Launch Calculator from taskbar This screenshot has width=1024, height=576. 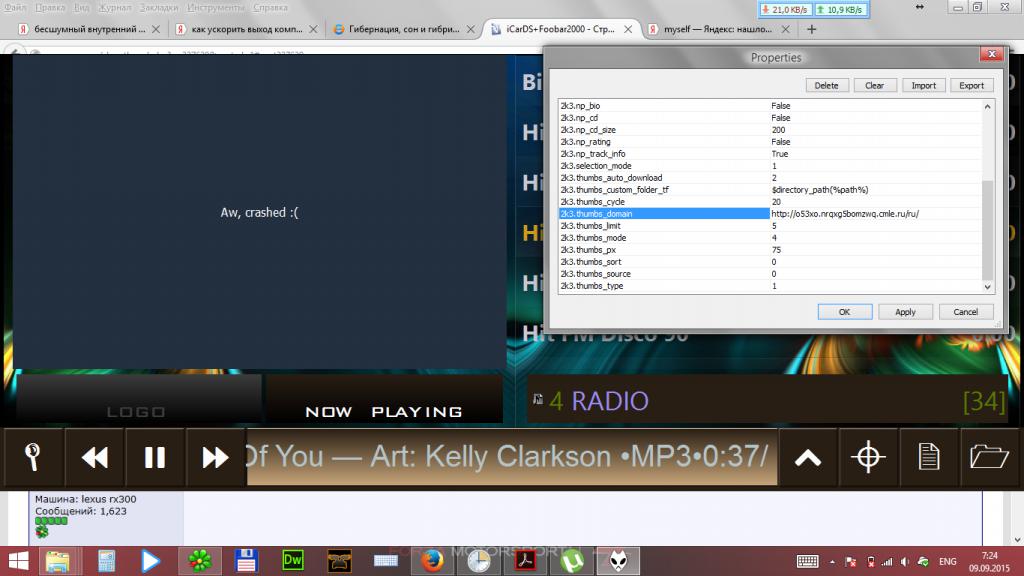[106, 561]
